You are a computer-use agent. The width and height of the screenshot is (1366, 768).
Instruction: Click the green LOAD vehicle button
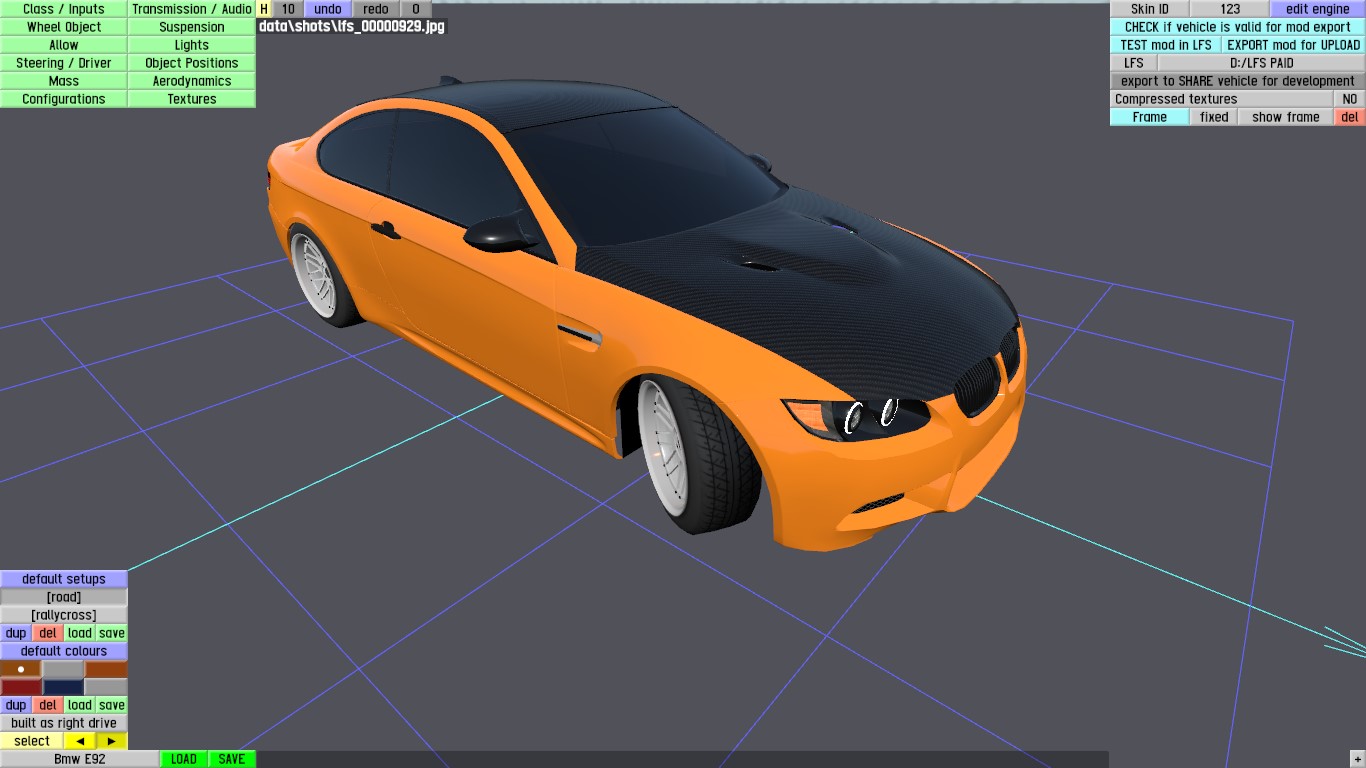184,759
